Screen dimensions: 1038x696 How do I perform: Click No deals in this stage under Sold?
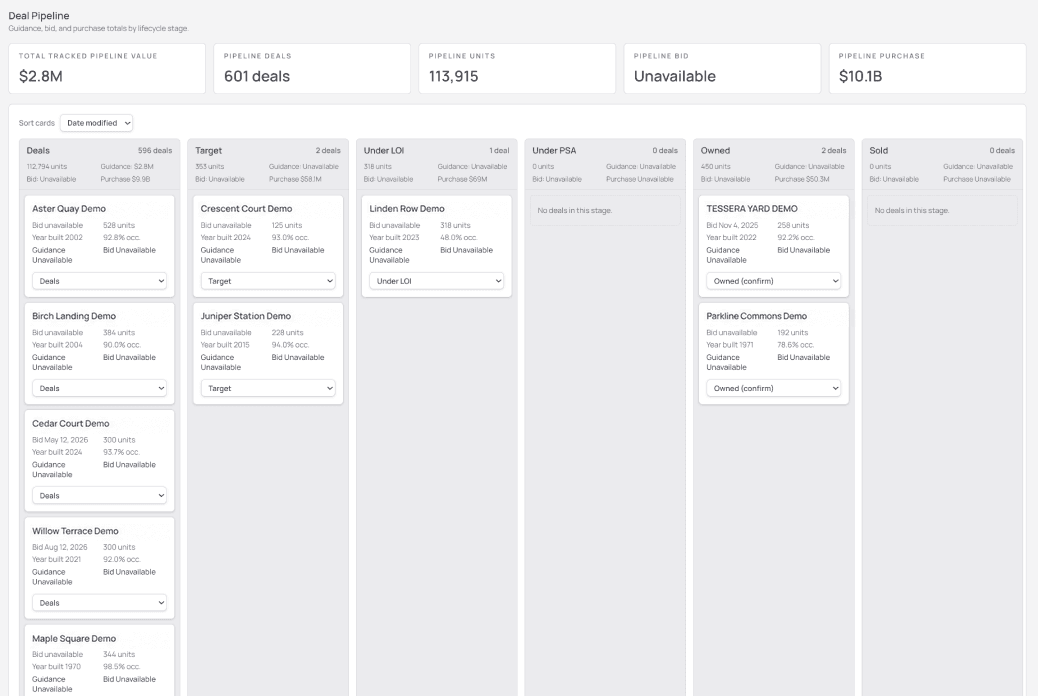point(912,210)
